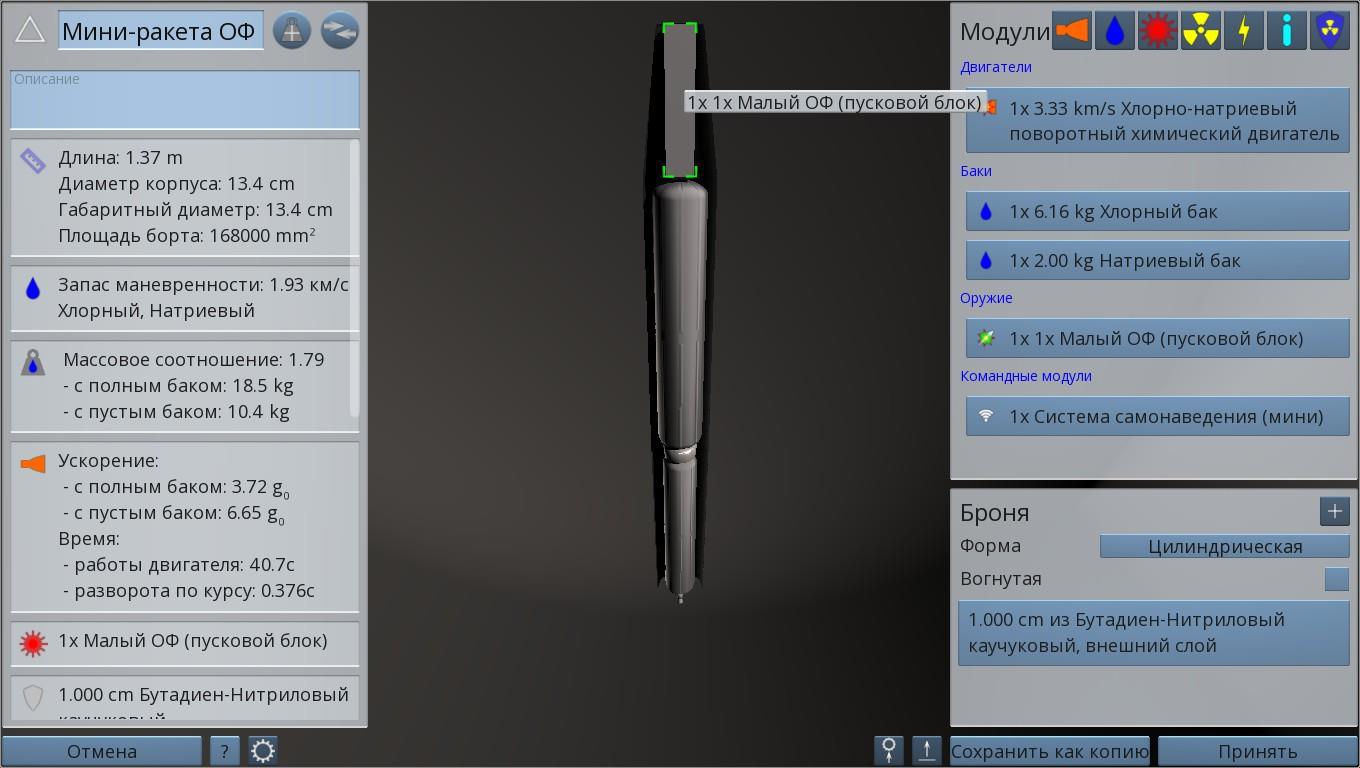Click the Баки section label
Screen dimensions: 1360x768
click(x=976, y=171)
